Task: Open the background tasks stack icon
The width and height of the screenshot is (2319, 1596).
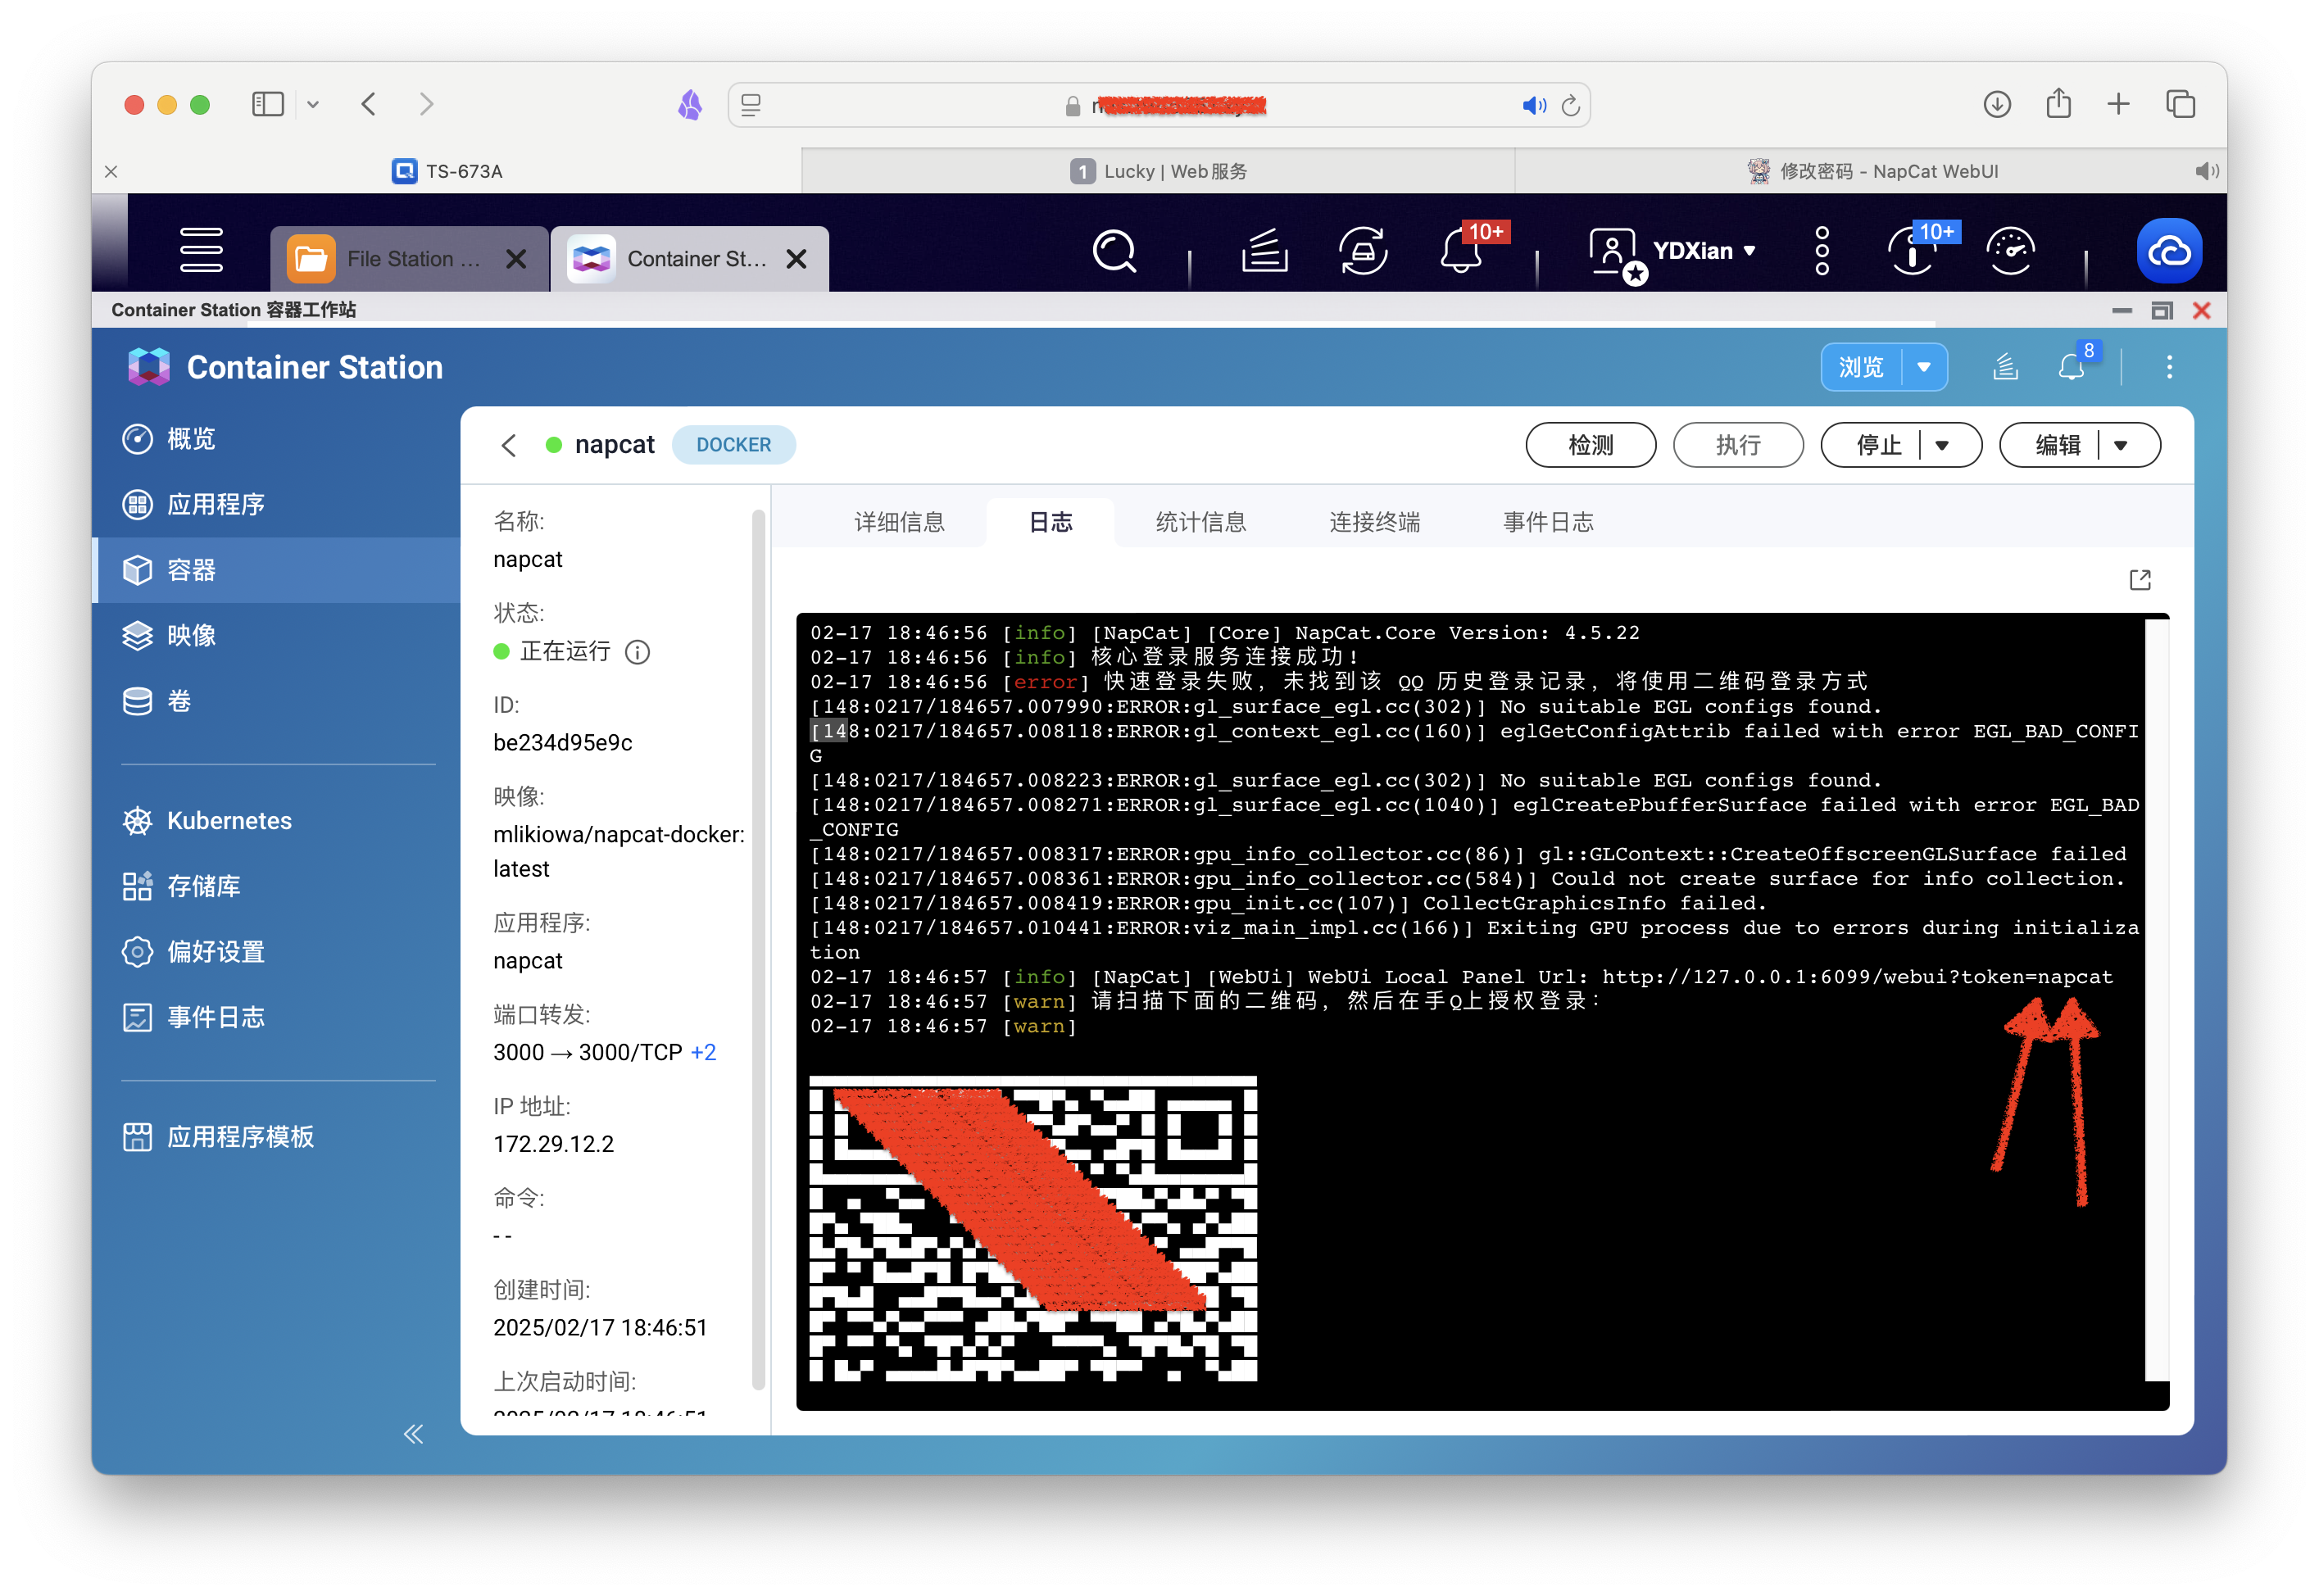Action: coord(1264,251)
